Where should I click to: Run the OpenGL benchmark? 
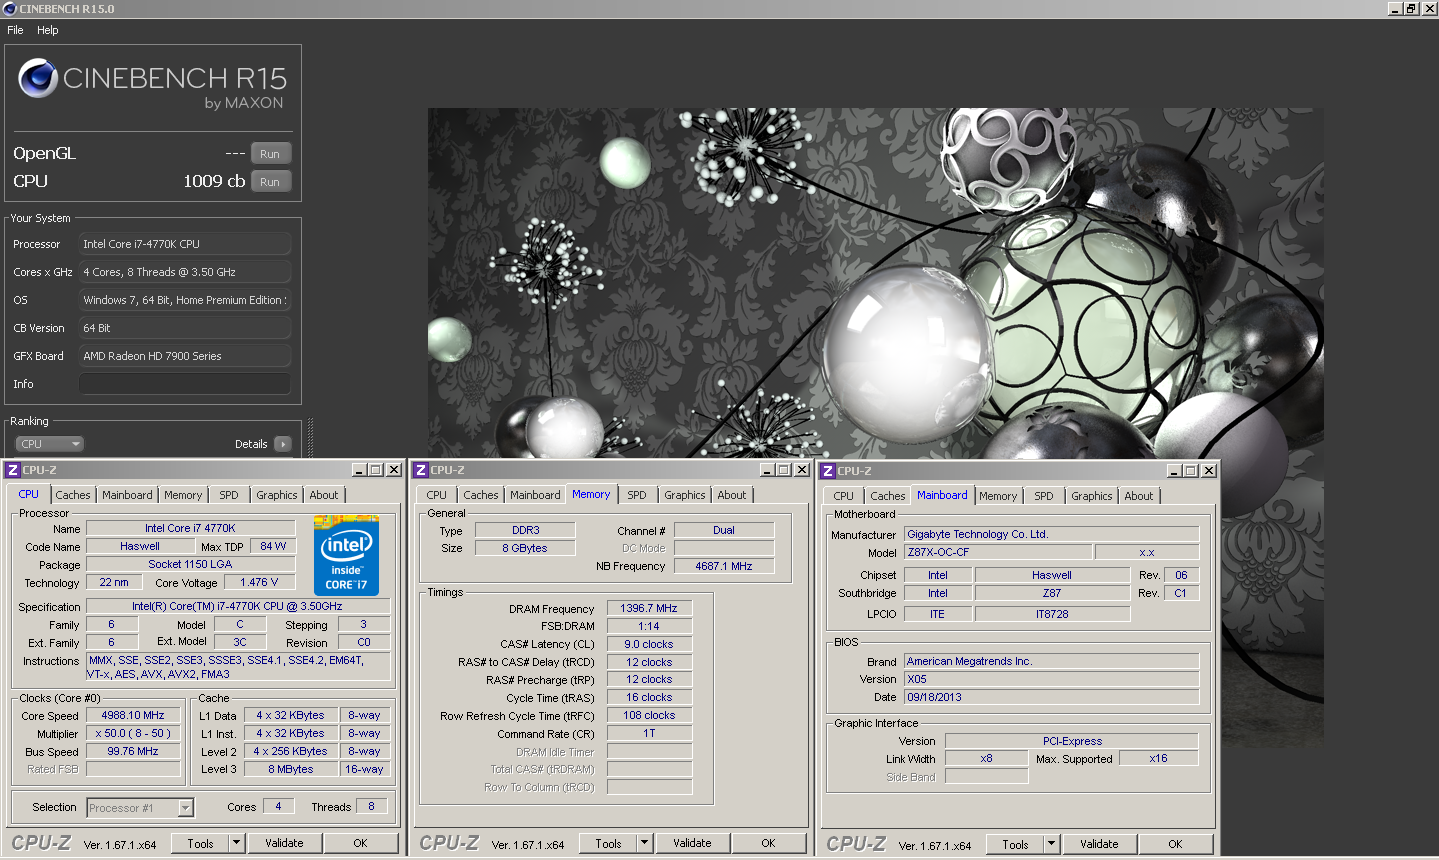pyautogui.click(x=270, y=154)
